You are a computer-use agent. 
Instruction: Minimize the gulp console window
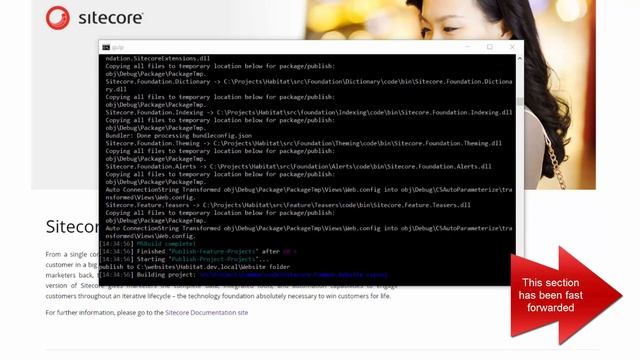pyautogui.click(x=467, y=47)
